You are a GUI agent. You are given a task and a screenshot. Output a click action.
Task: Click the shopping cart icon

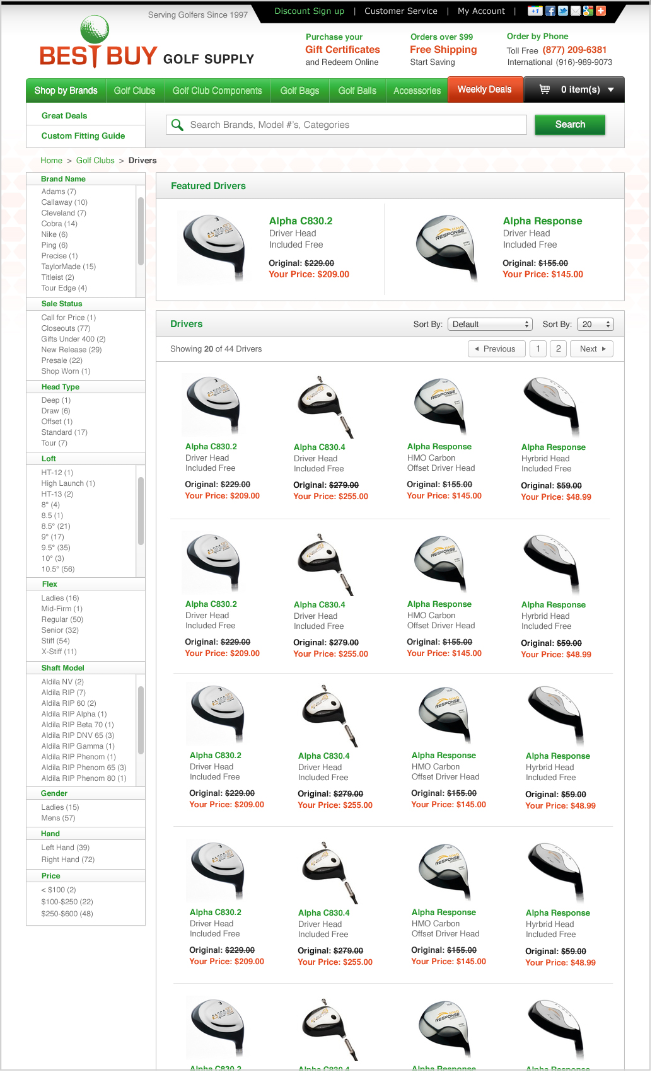(x=544, y=89)
